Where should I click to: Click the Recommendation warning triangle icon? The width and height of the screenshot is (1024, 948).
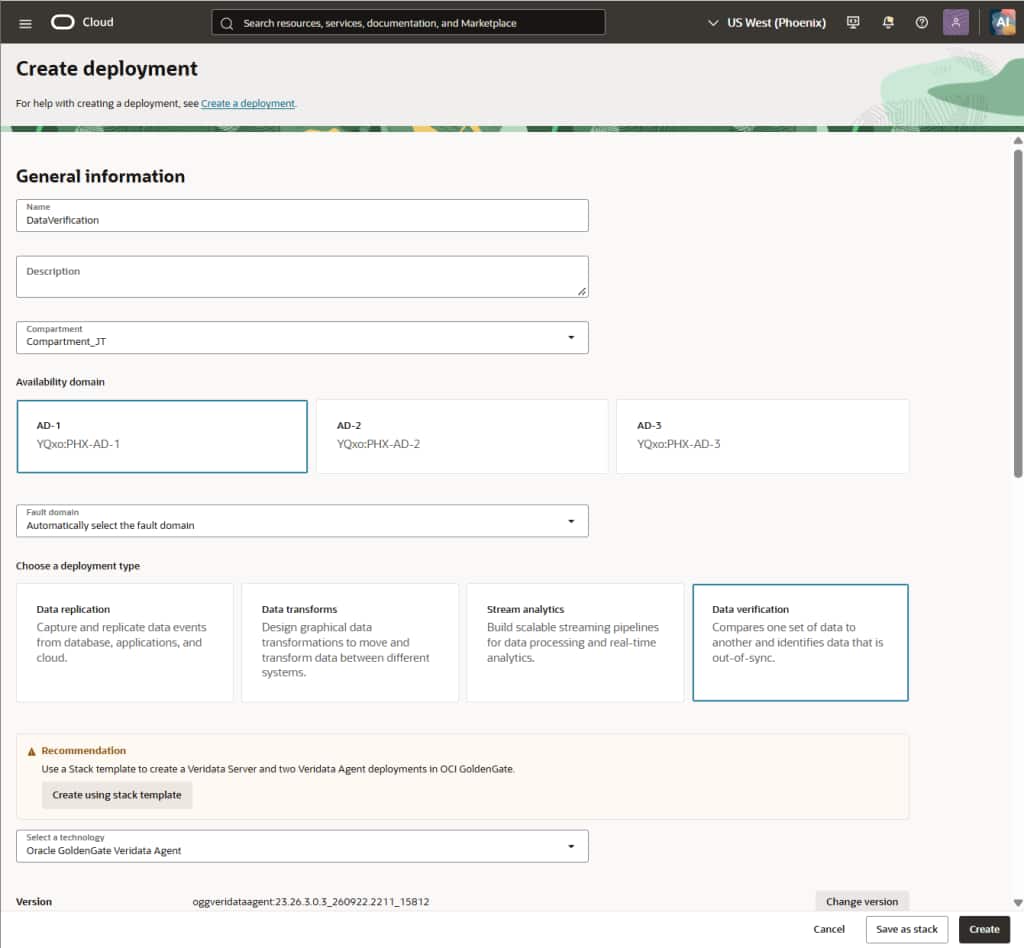(31, 751)
